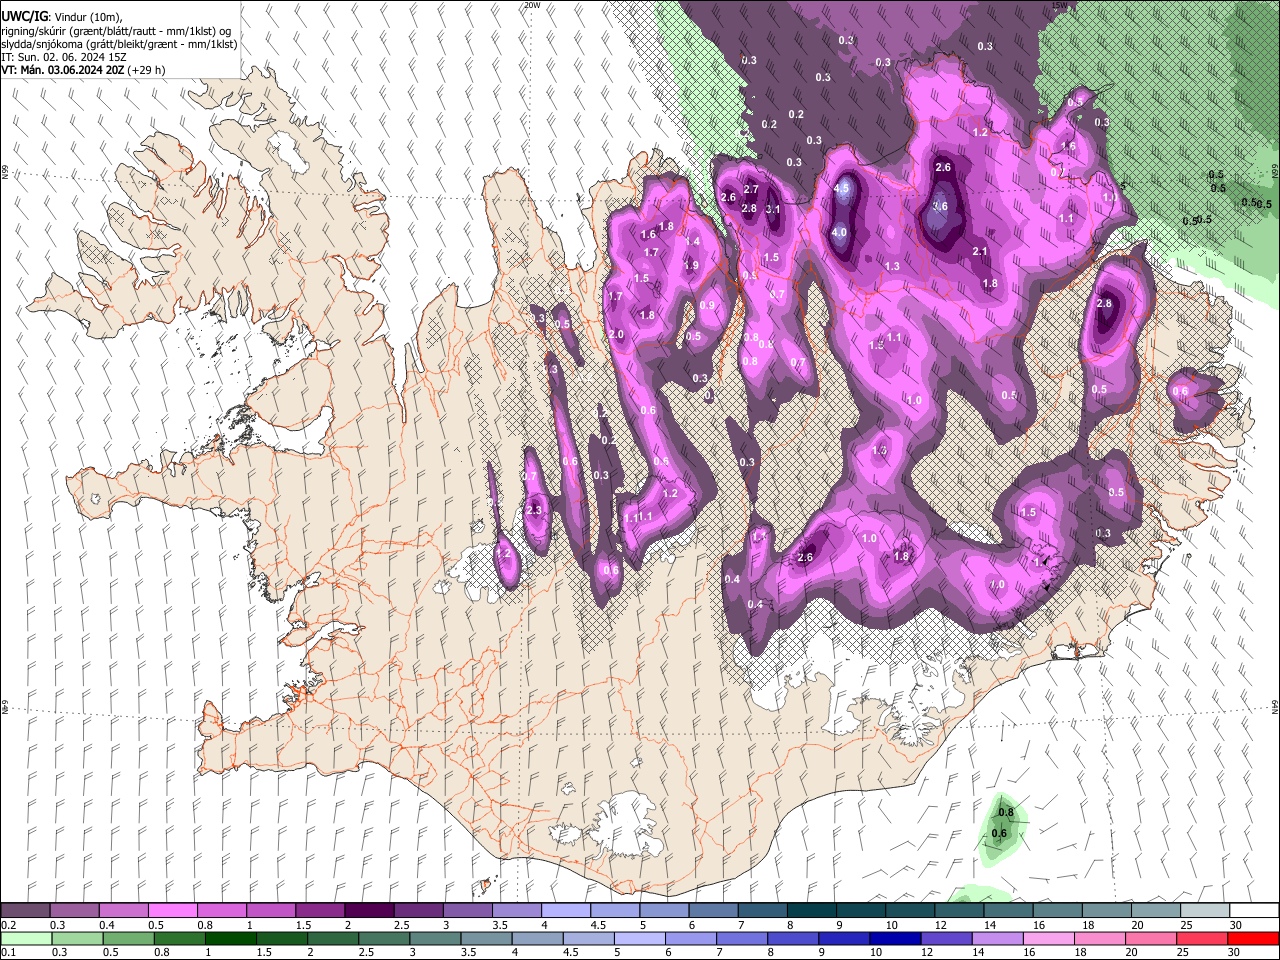Screen dimensions: 1280x960
Task: Click the 1.9 precipitation value on the map
Action: tap(691, 265)
